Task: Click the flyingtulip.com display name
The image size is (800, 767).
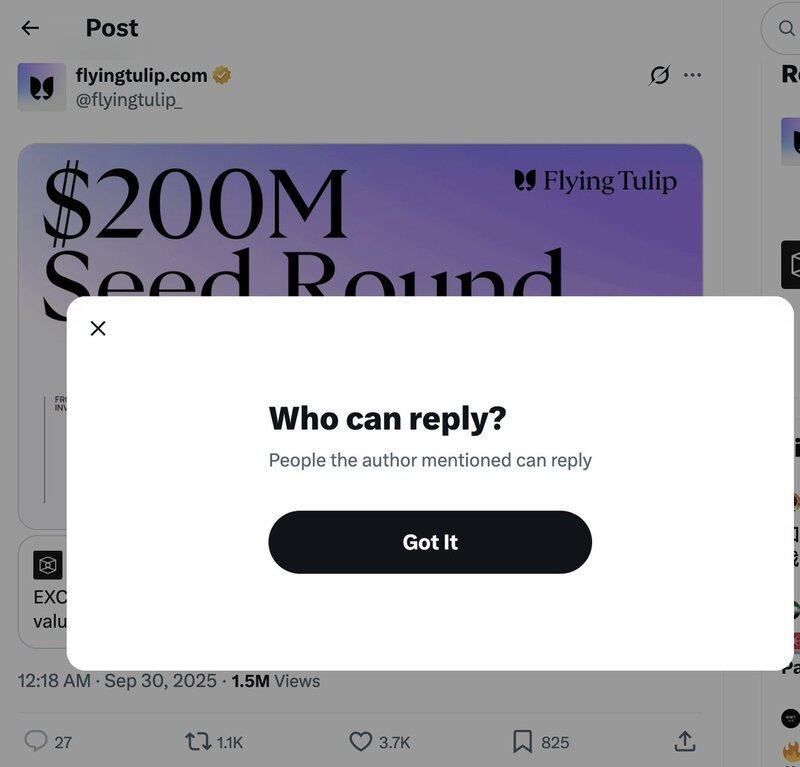Action: tap(141, 75)
